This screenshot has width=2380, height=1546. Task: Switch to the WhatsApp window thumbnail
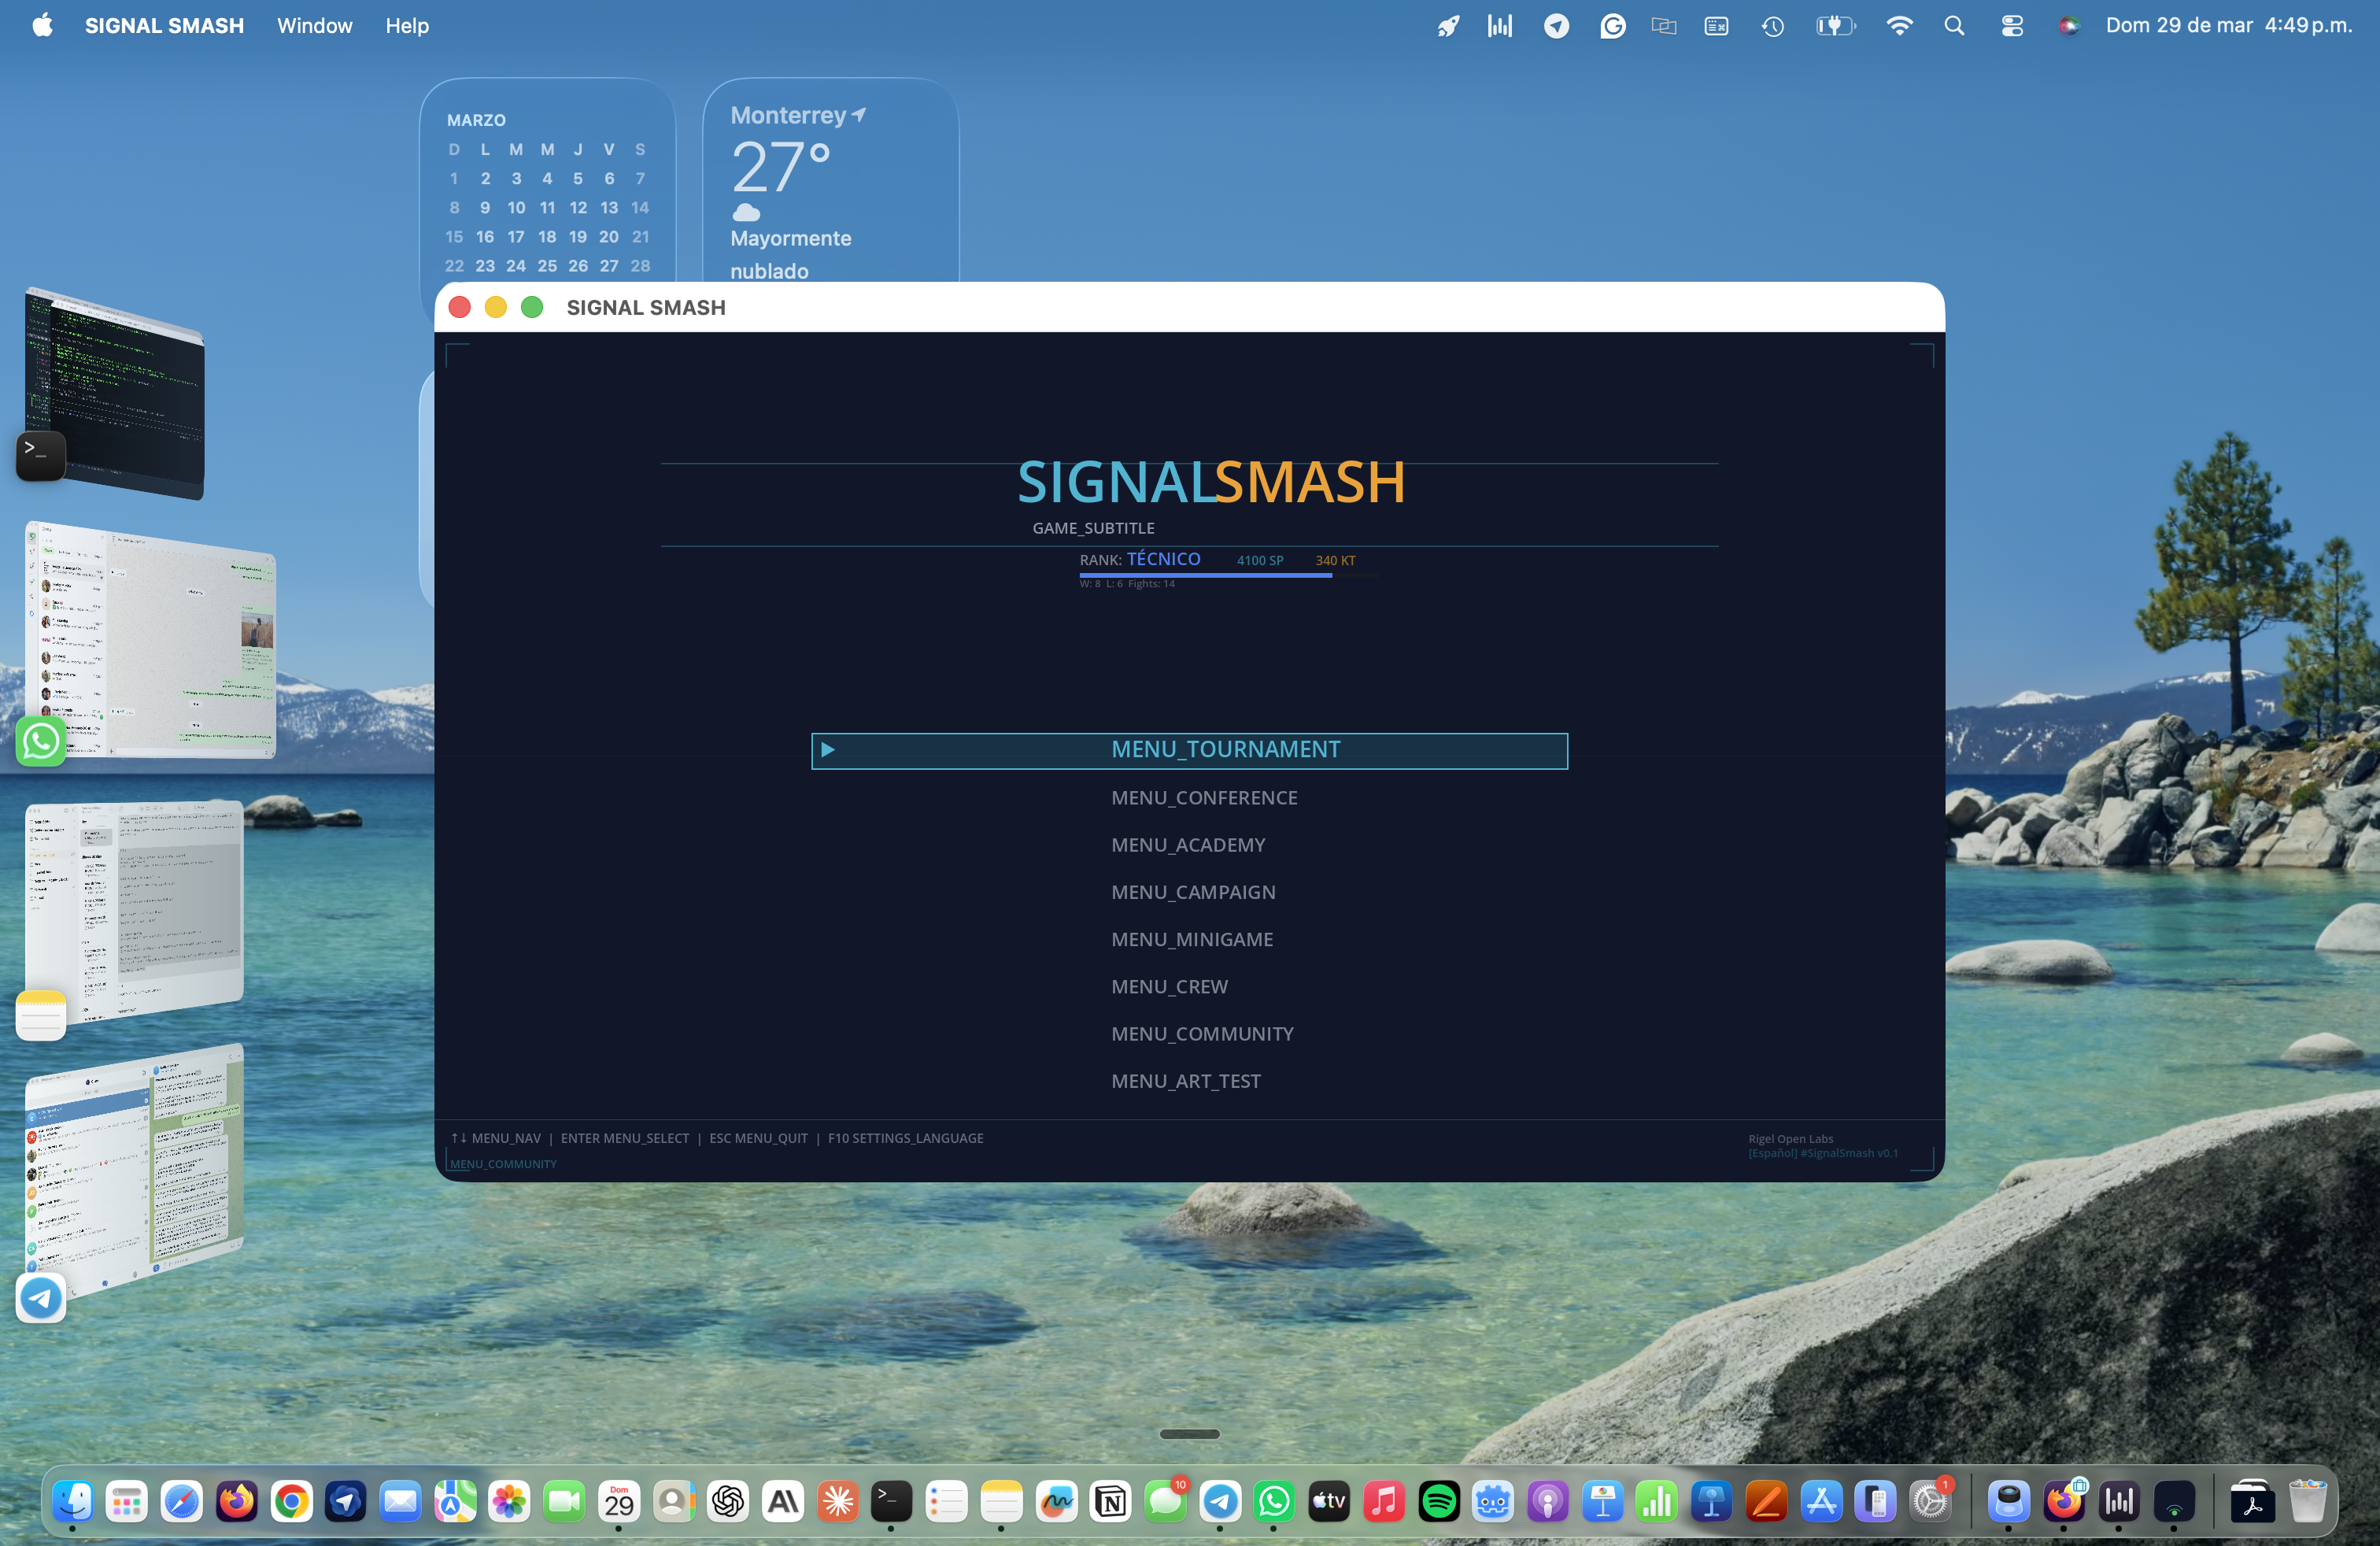150,640
